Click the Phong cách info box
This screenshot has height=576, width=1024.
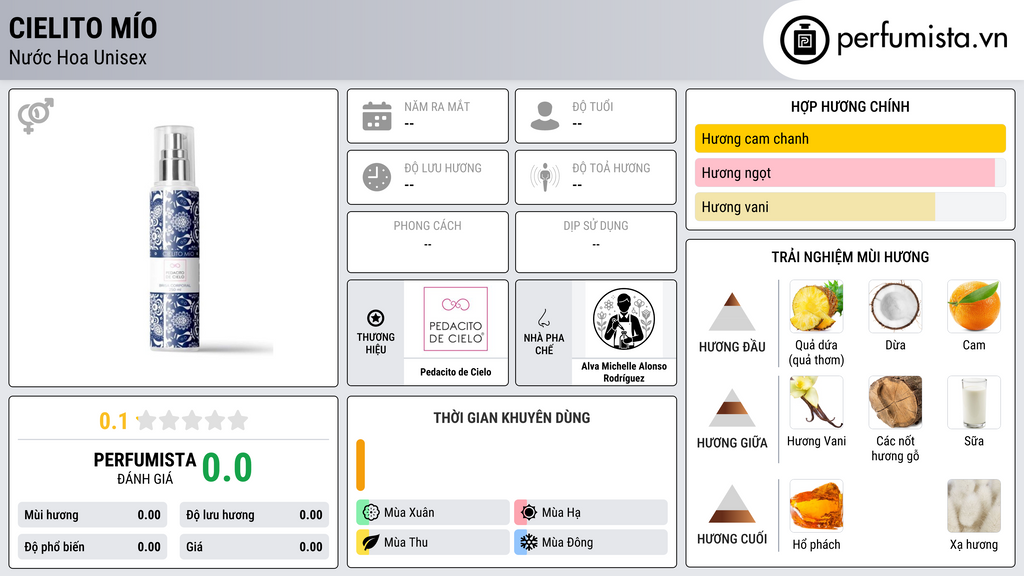click(x=428, y=242)
